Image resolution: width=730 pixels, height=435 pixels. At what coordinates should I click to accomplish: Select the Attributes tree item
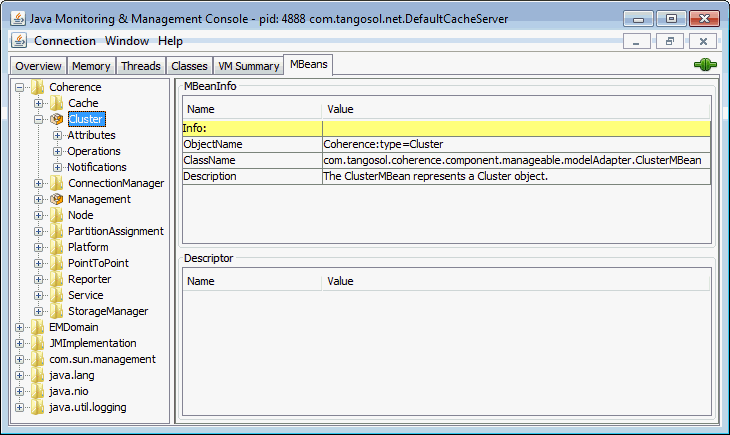click(91, 135)
